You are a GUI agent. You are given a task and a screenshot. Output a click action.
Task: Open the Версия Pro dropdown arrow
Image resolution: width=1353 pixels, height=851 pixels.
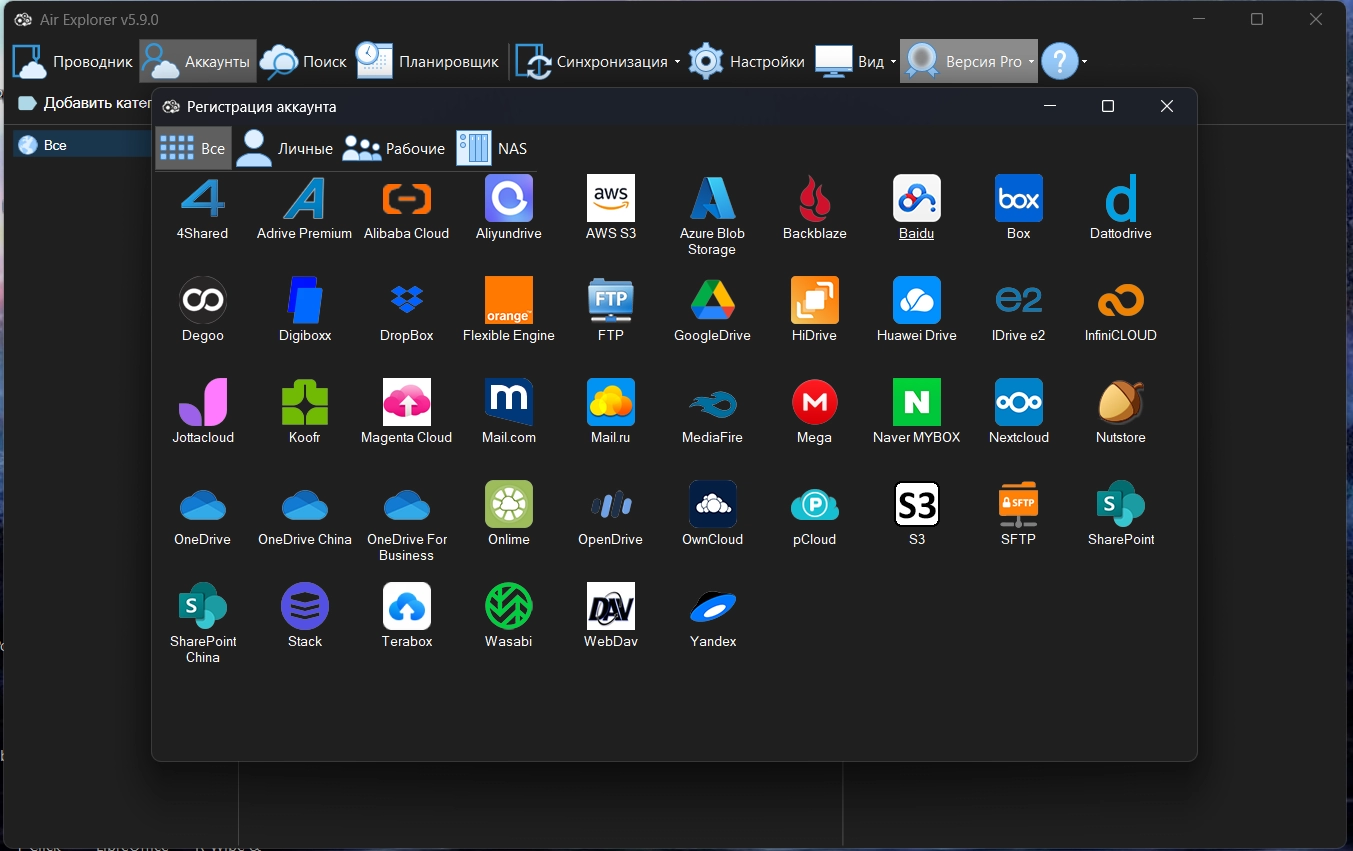(1031, 62)
